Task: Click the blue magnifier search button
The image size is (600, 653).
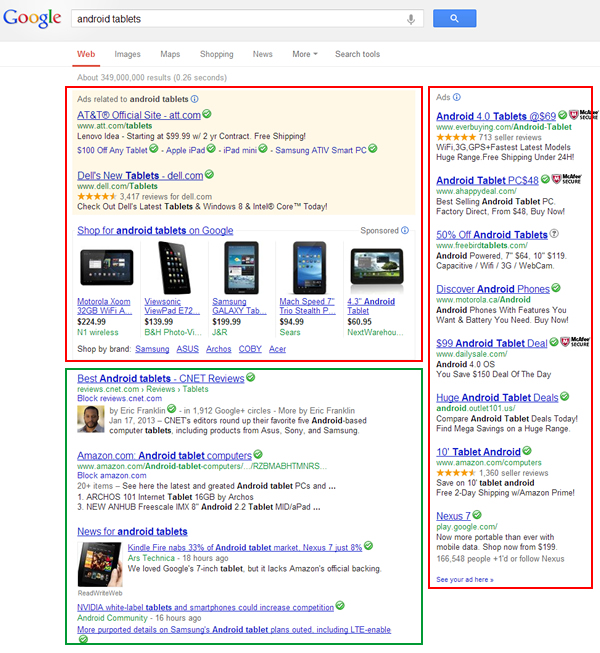Action: pyautogui.click(x=454, y=18)
